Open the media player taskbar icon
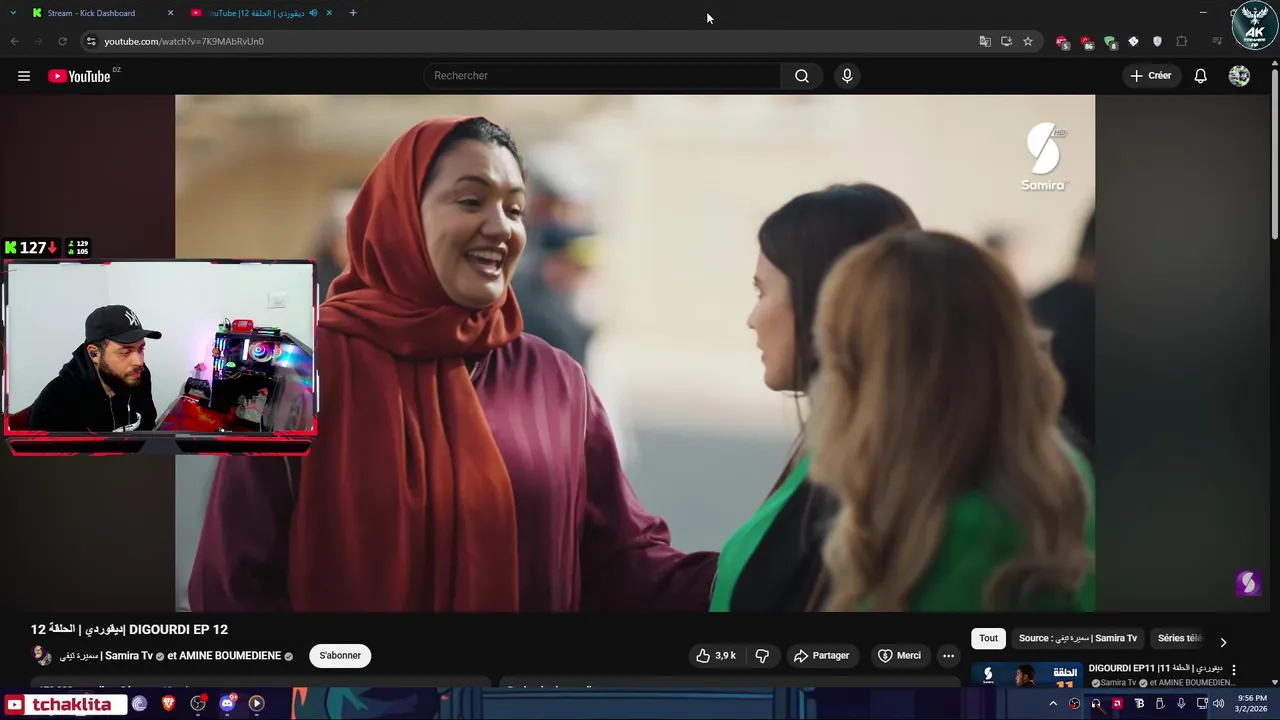This screenshot has width=1280, height=720. pyautogui.click(x=256, y=704)
